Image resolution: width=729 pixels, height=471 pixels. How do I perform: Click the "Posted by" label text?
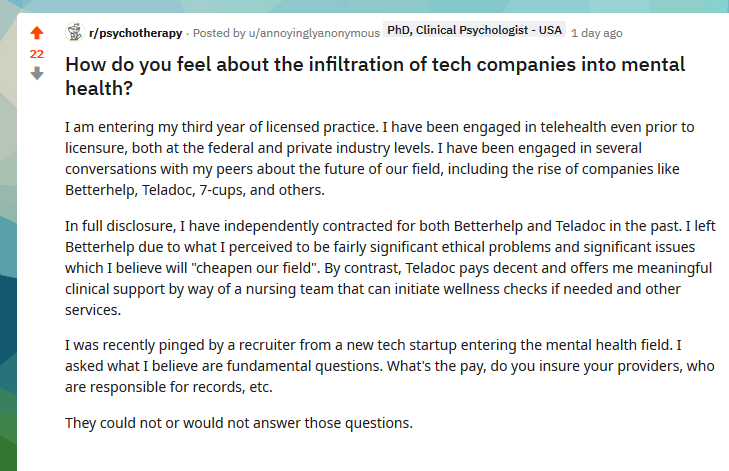(x=220, y=33)
